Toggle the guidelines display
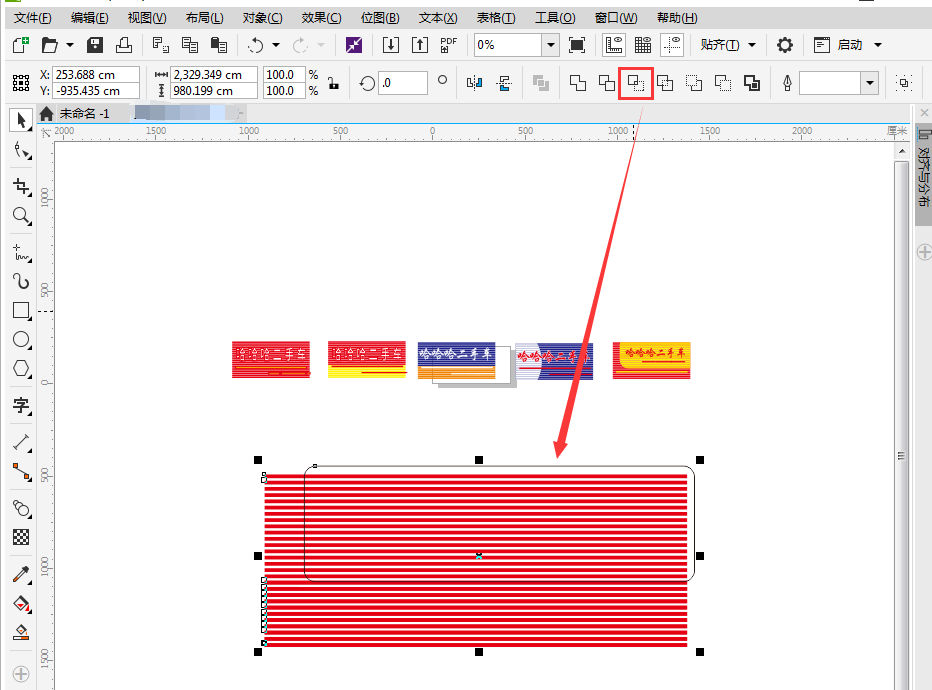This screenshot has height=690, width=932. pyautogui.click(x=672, y=45)
